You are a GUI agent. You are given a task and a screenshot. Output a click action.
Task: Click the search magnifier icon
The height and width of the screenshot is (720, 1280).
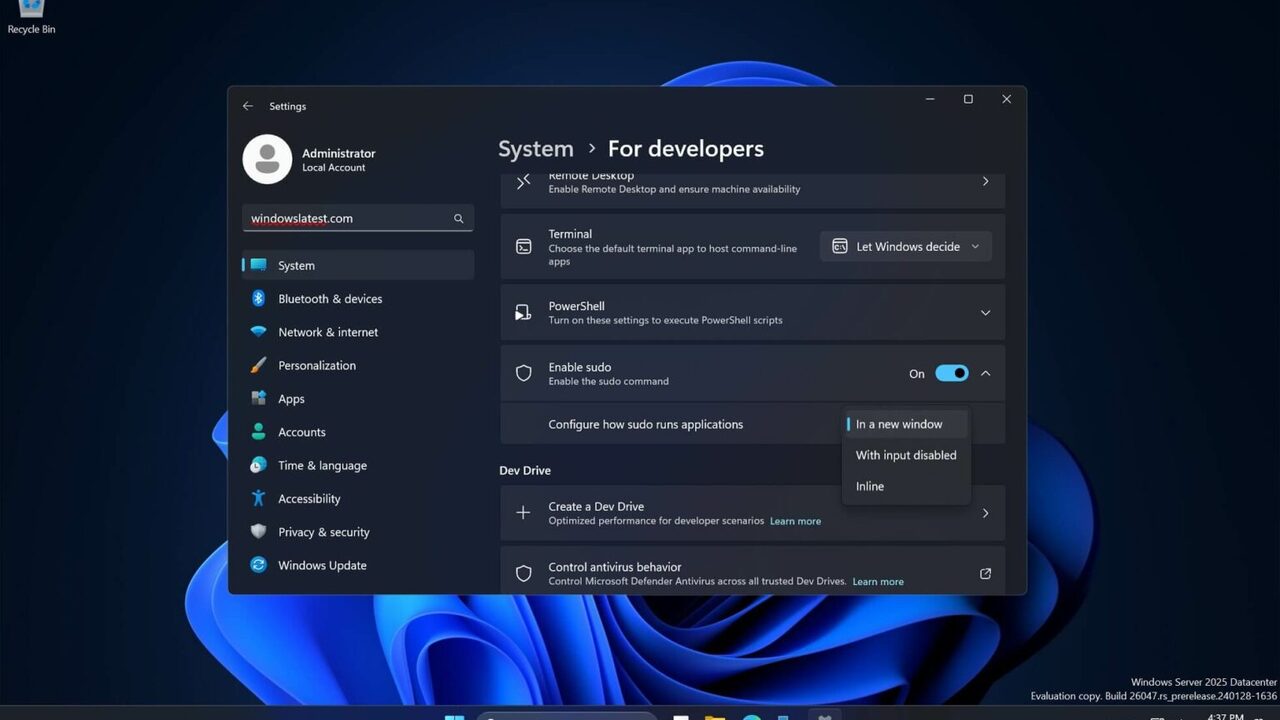[459, 219]
